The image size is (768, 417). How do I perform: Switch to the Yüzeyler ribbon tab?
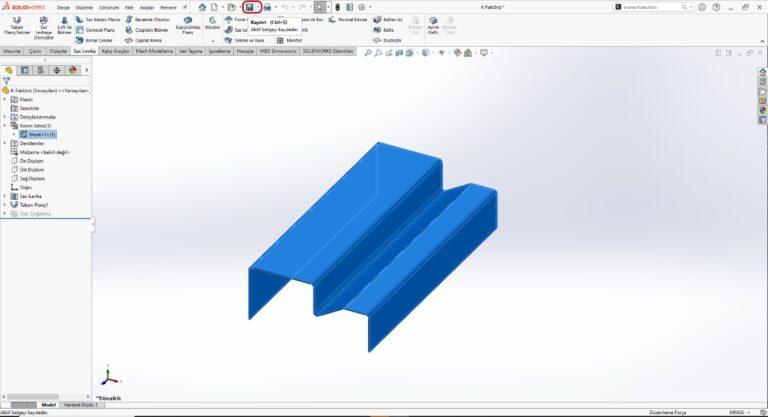[x=58, y=51]
